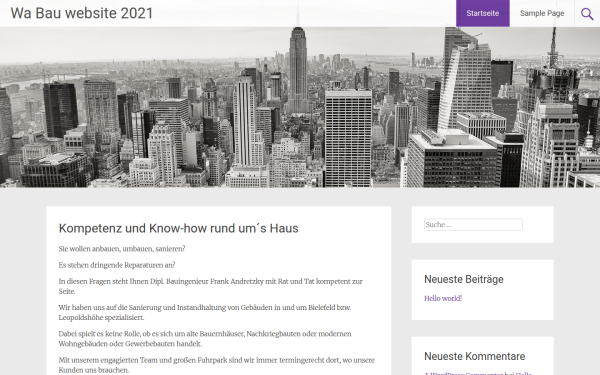Open the Sample Page menu item
Screen dimensions: 600x375
click(542, 13)
